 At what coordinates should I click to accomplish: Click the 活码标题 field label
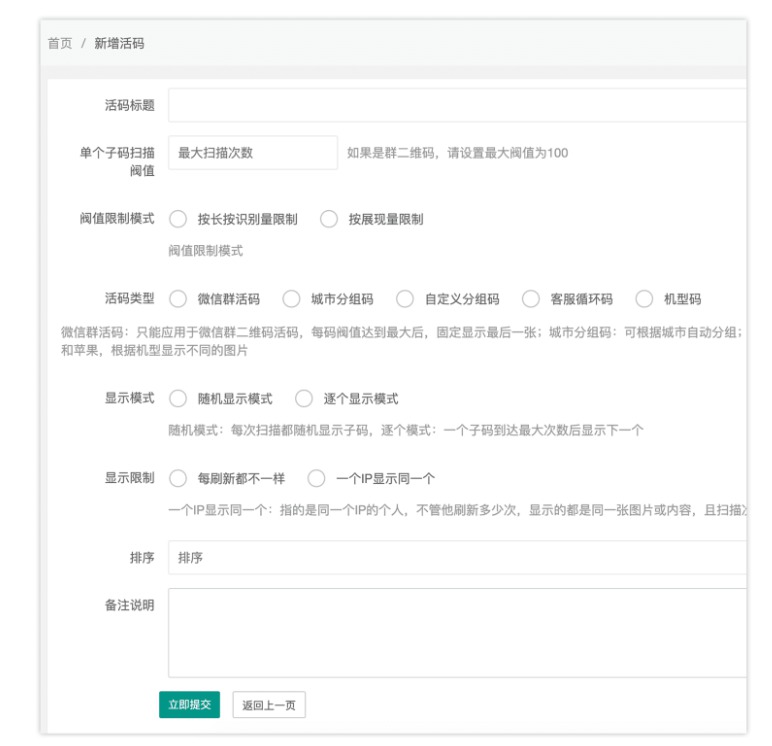(x=129, y=105)
